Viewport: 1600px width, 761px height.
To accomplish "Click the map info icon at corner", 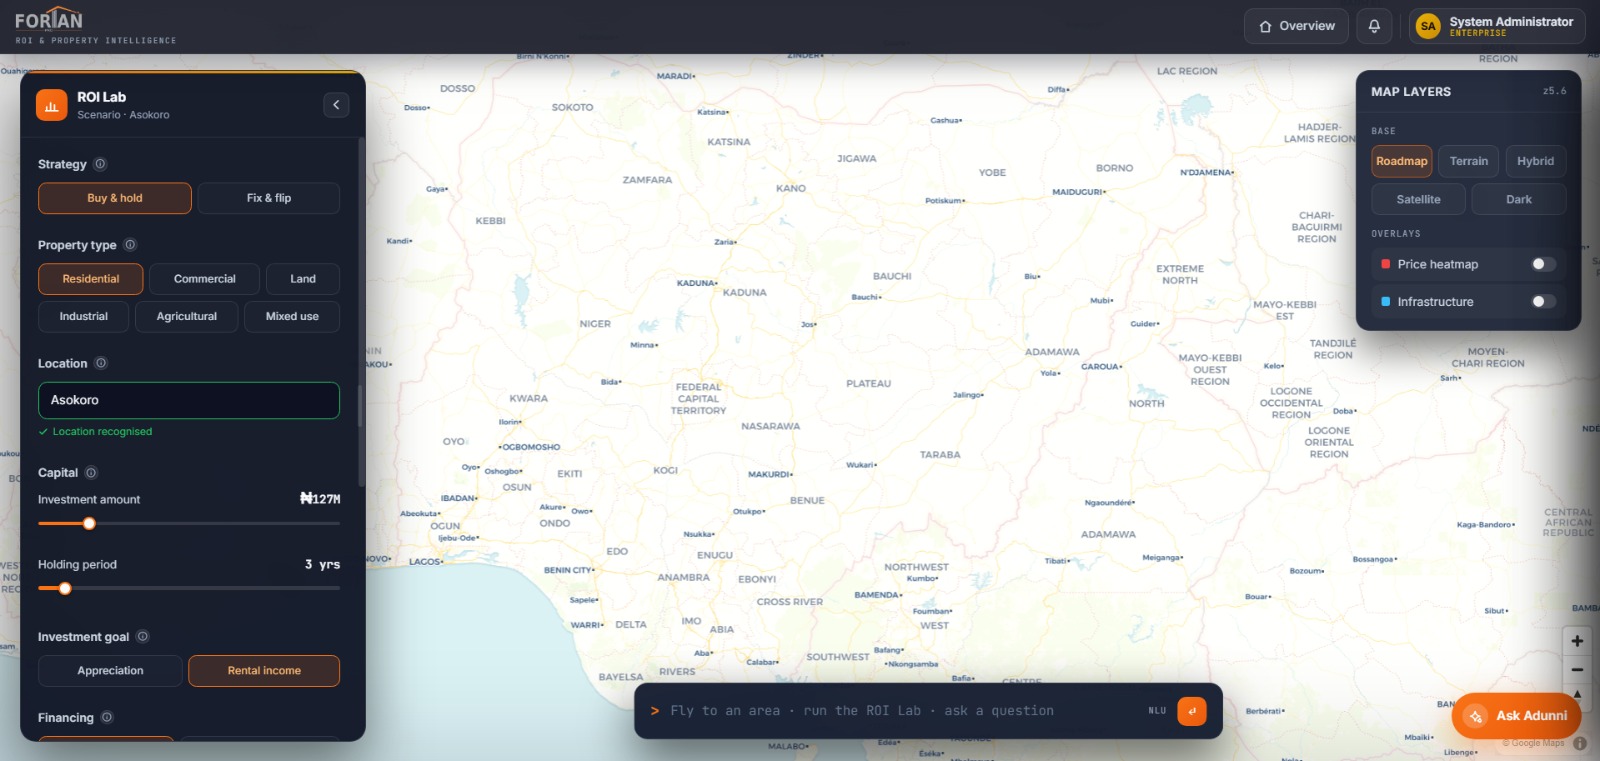I will click(x=1580, y=743).
